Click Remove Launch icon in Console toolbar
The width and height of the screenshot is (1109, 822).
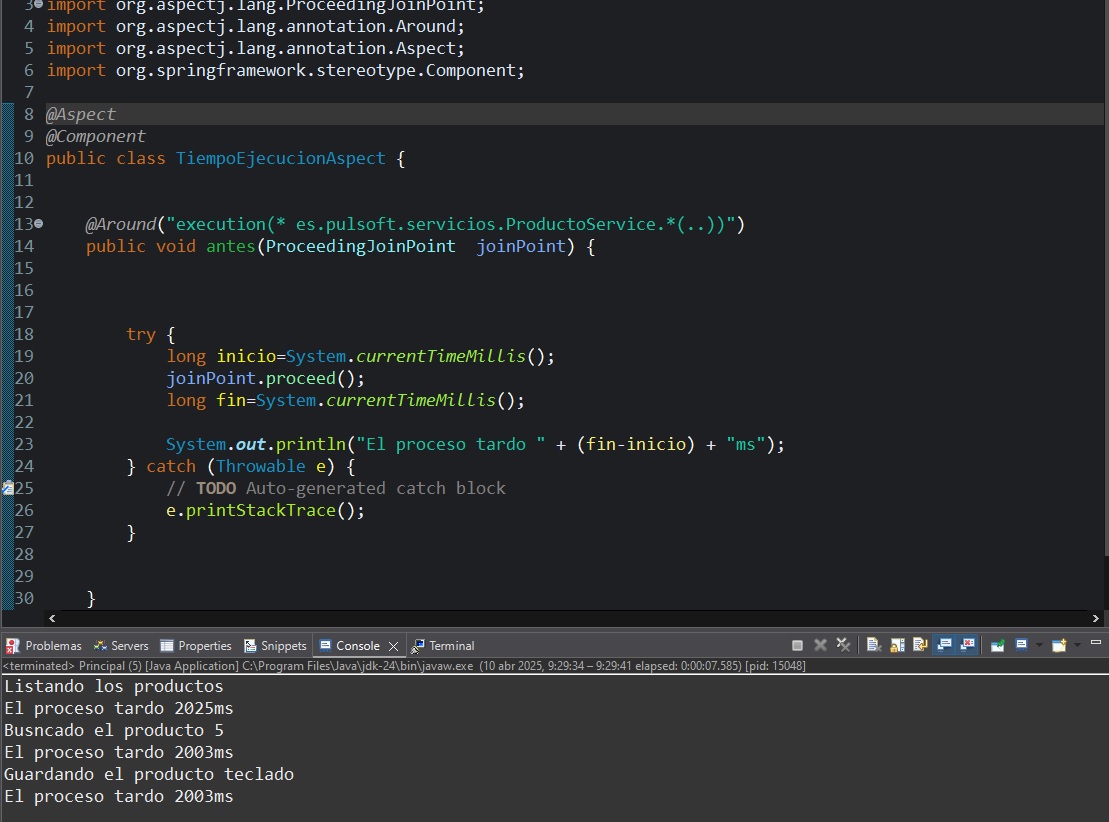820,646
